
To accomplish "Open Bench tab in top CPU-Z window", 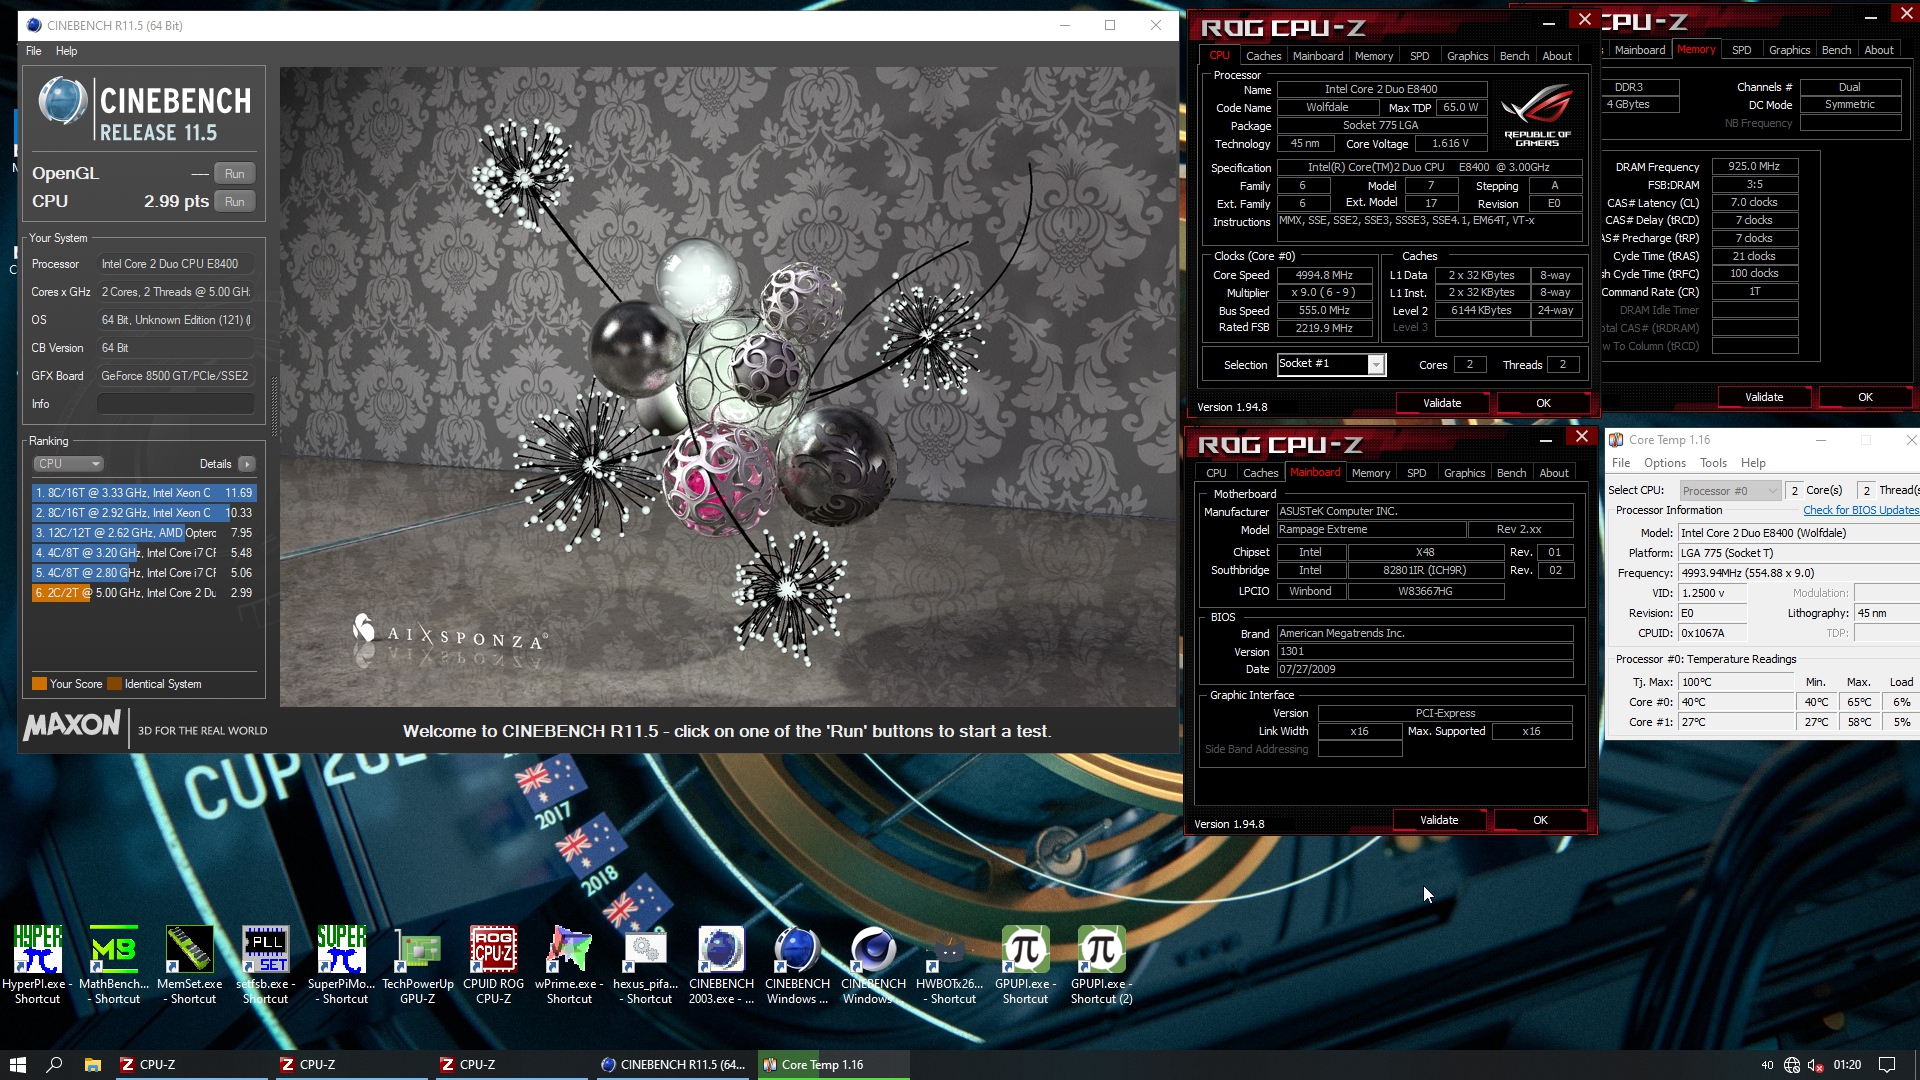I will (x=1514, y=56).
